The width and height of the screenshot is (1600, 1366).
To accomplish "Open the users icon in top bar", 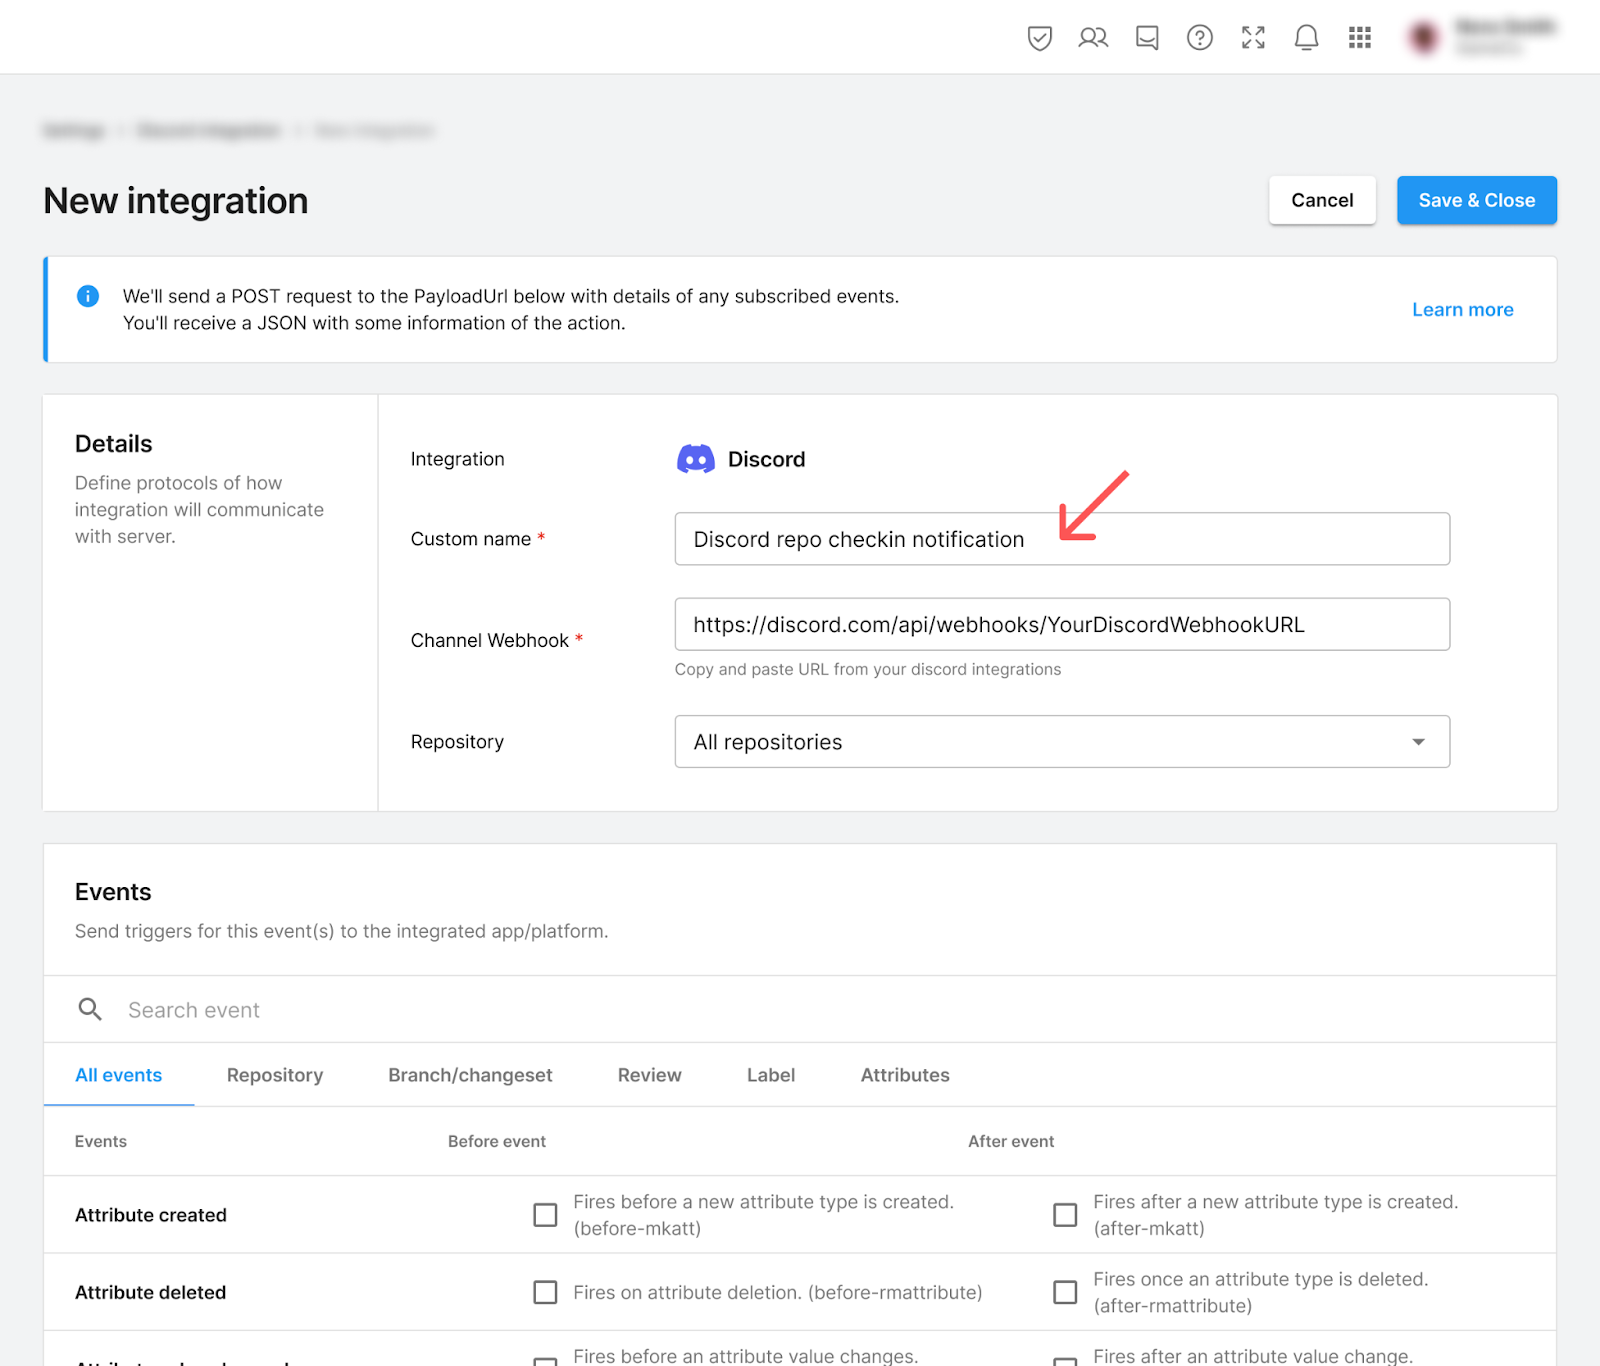I will (x=1093, y=38).
